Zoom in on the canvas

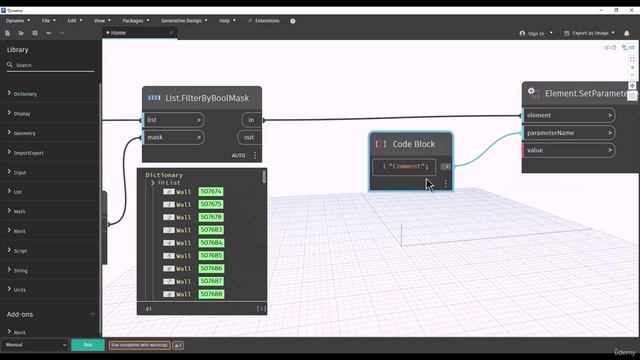click(632, 67)
